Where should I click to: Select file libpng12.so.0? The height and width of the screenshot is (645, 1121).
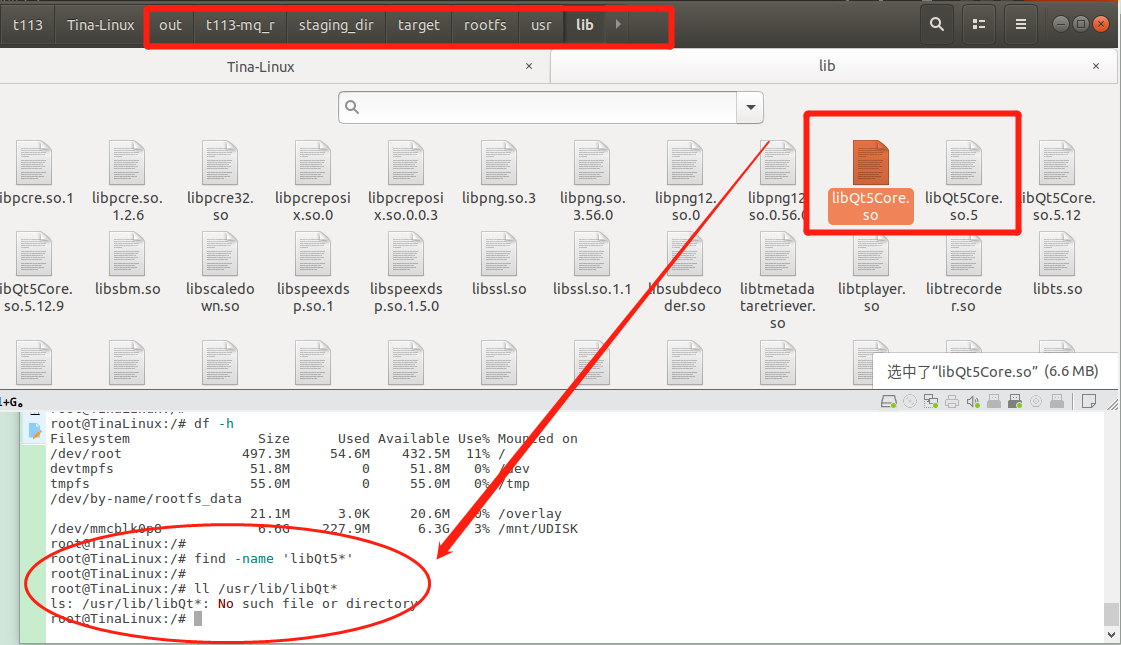(x=685, y=182)
